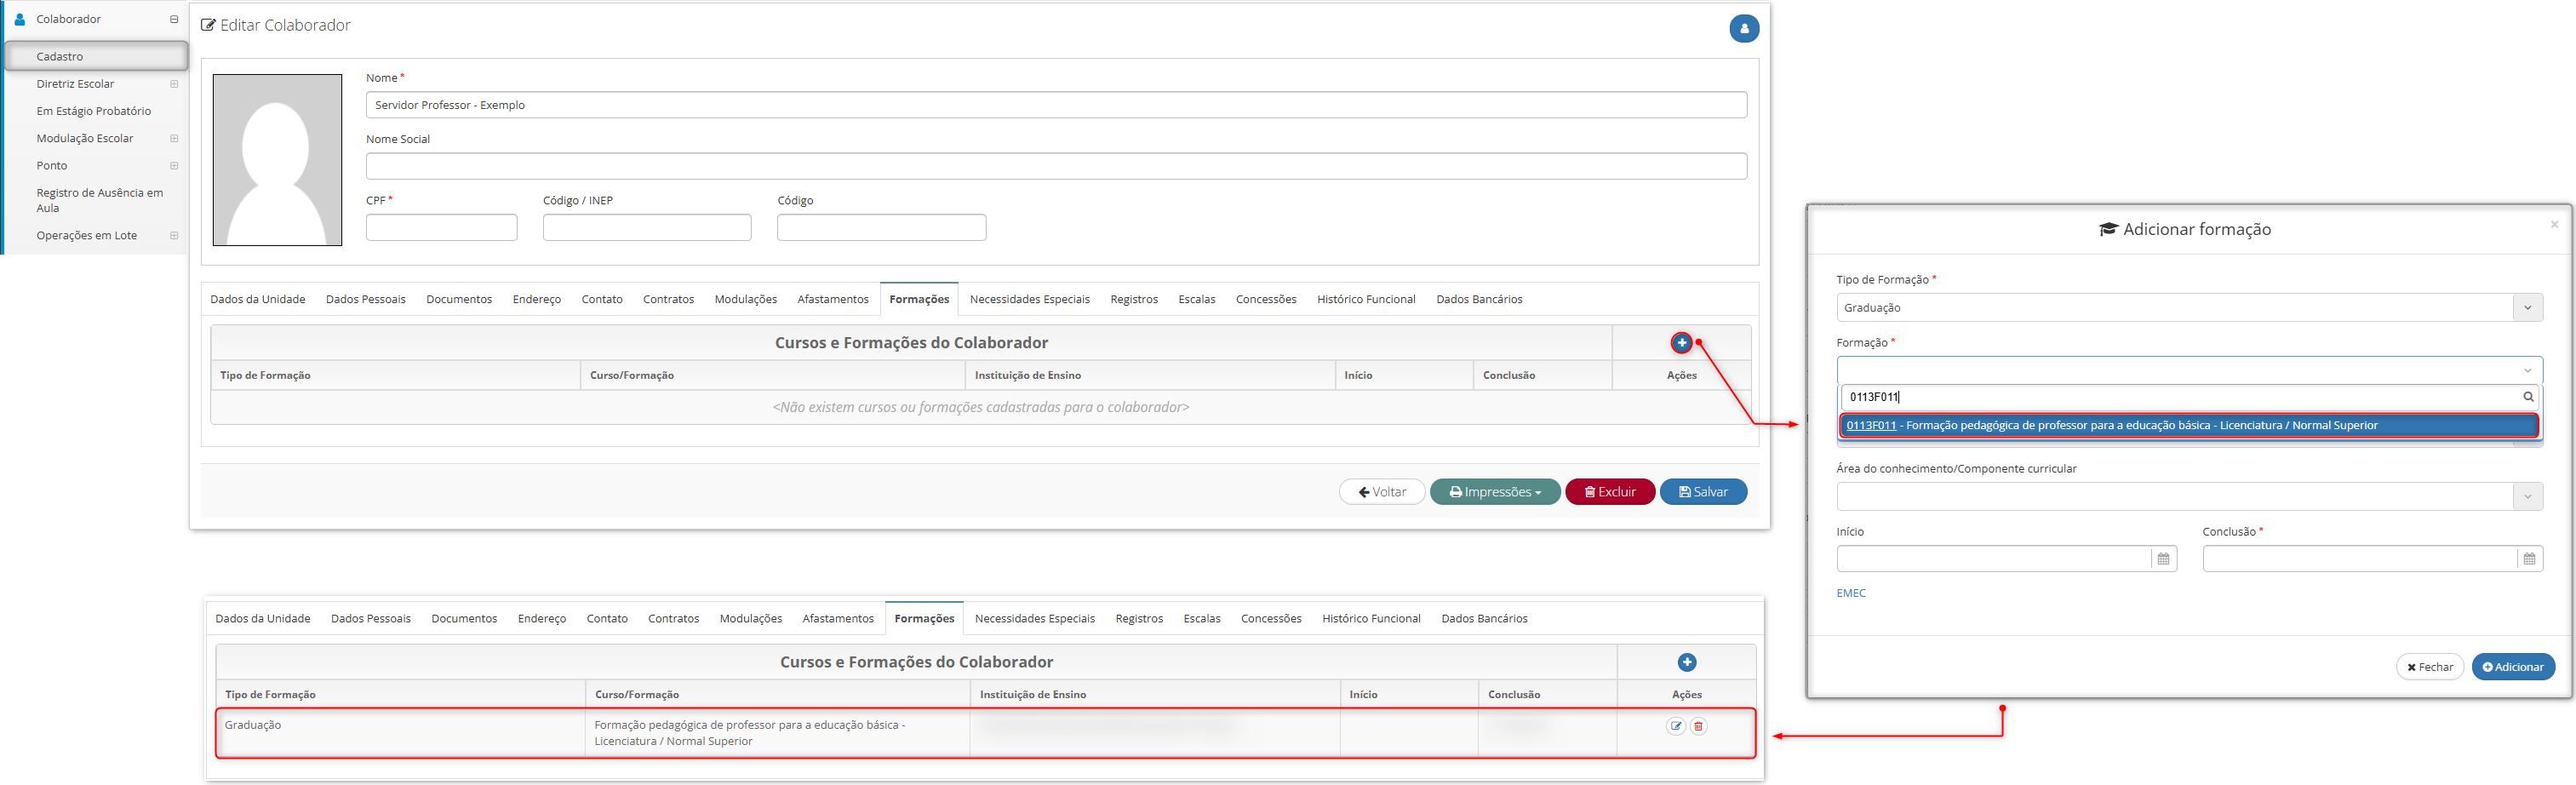2576x785 pixels.
Task: Add a formation in the lower Cursos panel
Action: [x=1686, y=662]
